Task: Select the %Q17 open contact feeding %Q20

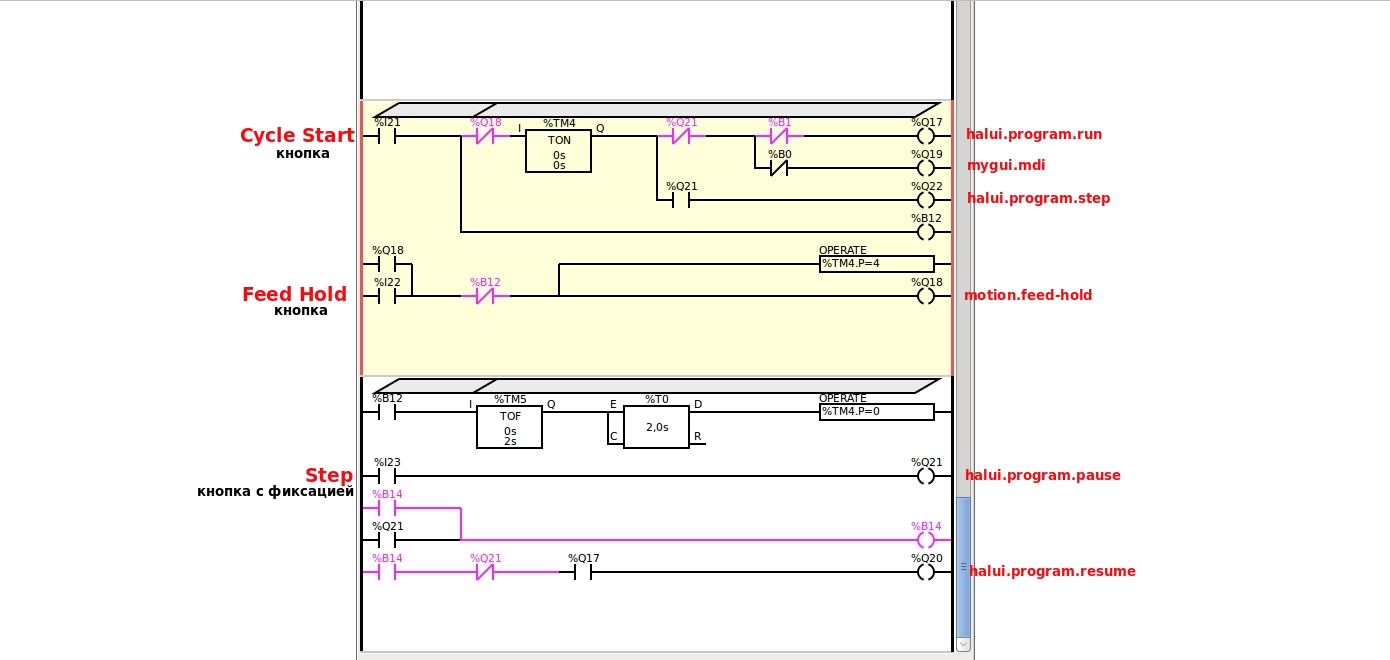Action: pos(583,572)
